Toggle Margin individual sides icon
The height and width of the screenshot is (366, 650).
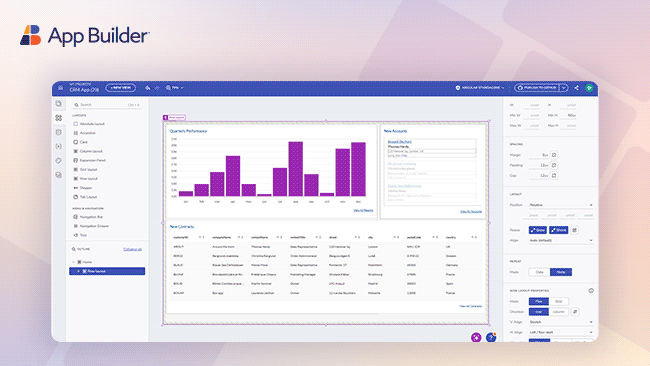554,155
